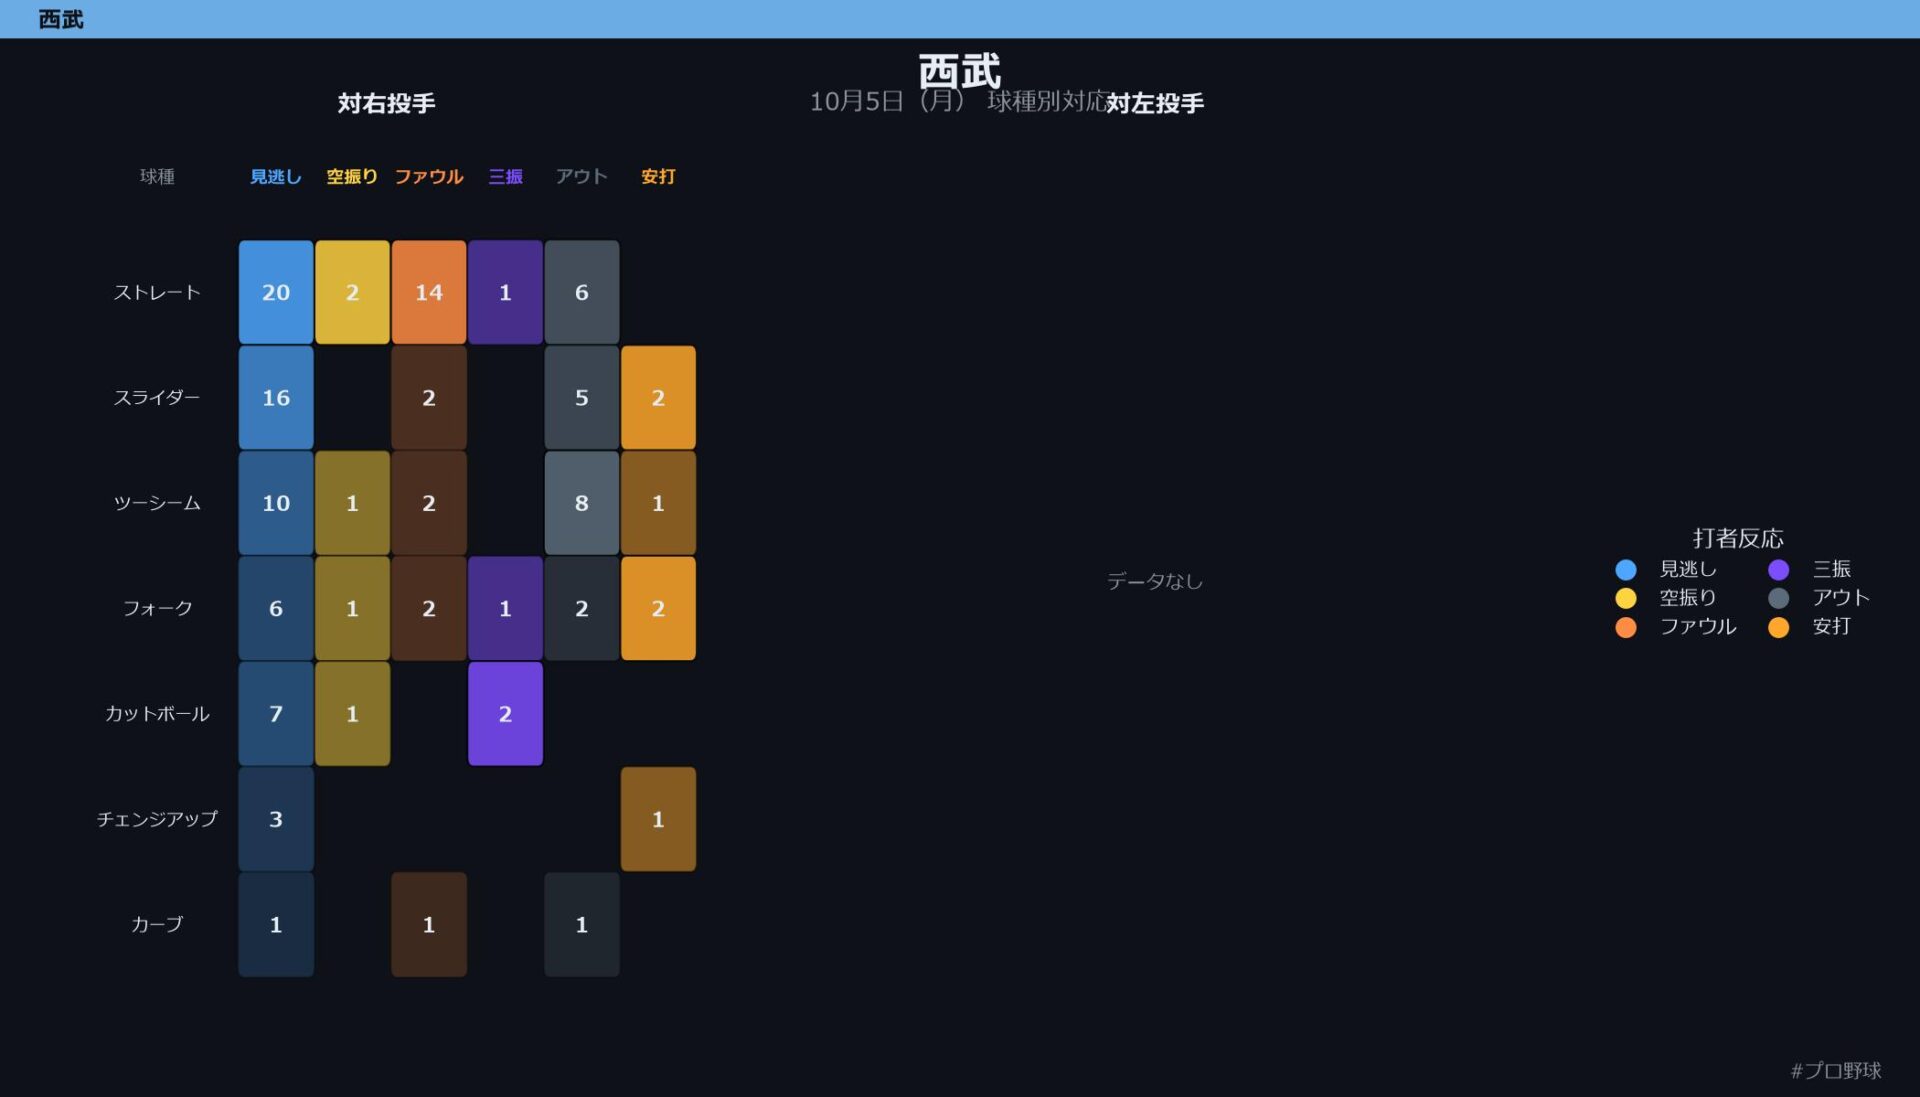Select the 安打 column header
Screen dimensions: 1920x1097
658,177
